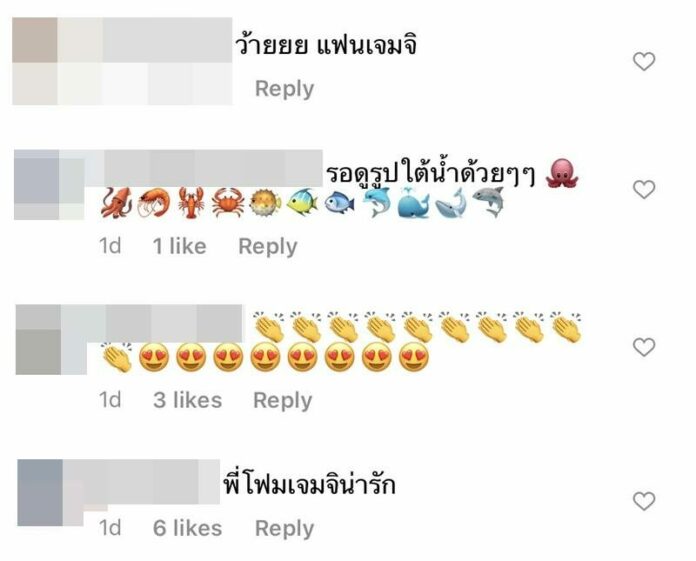Screen dimensions: 696x561
Task: Open the first commenter's blurred profile picture
Action: pos(35,61)
